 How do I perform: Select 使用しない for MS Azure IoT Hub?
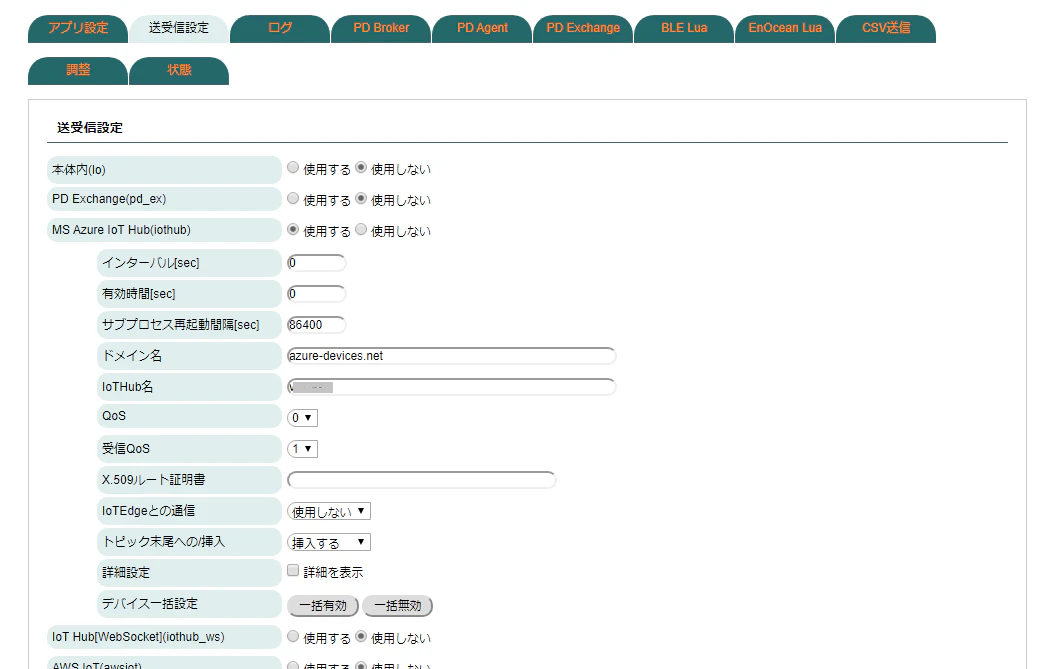[361, 229]
